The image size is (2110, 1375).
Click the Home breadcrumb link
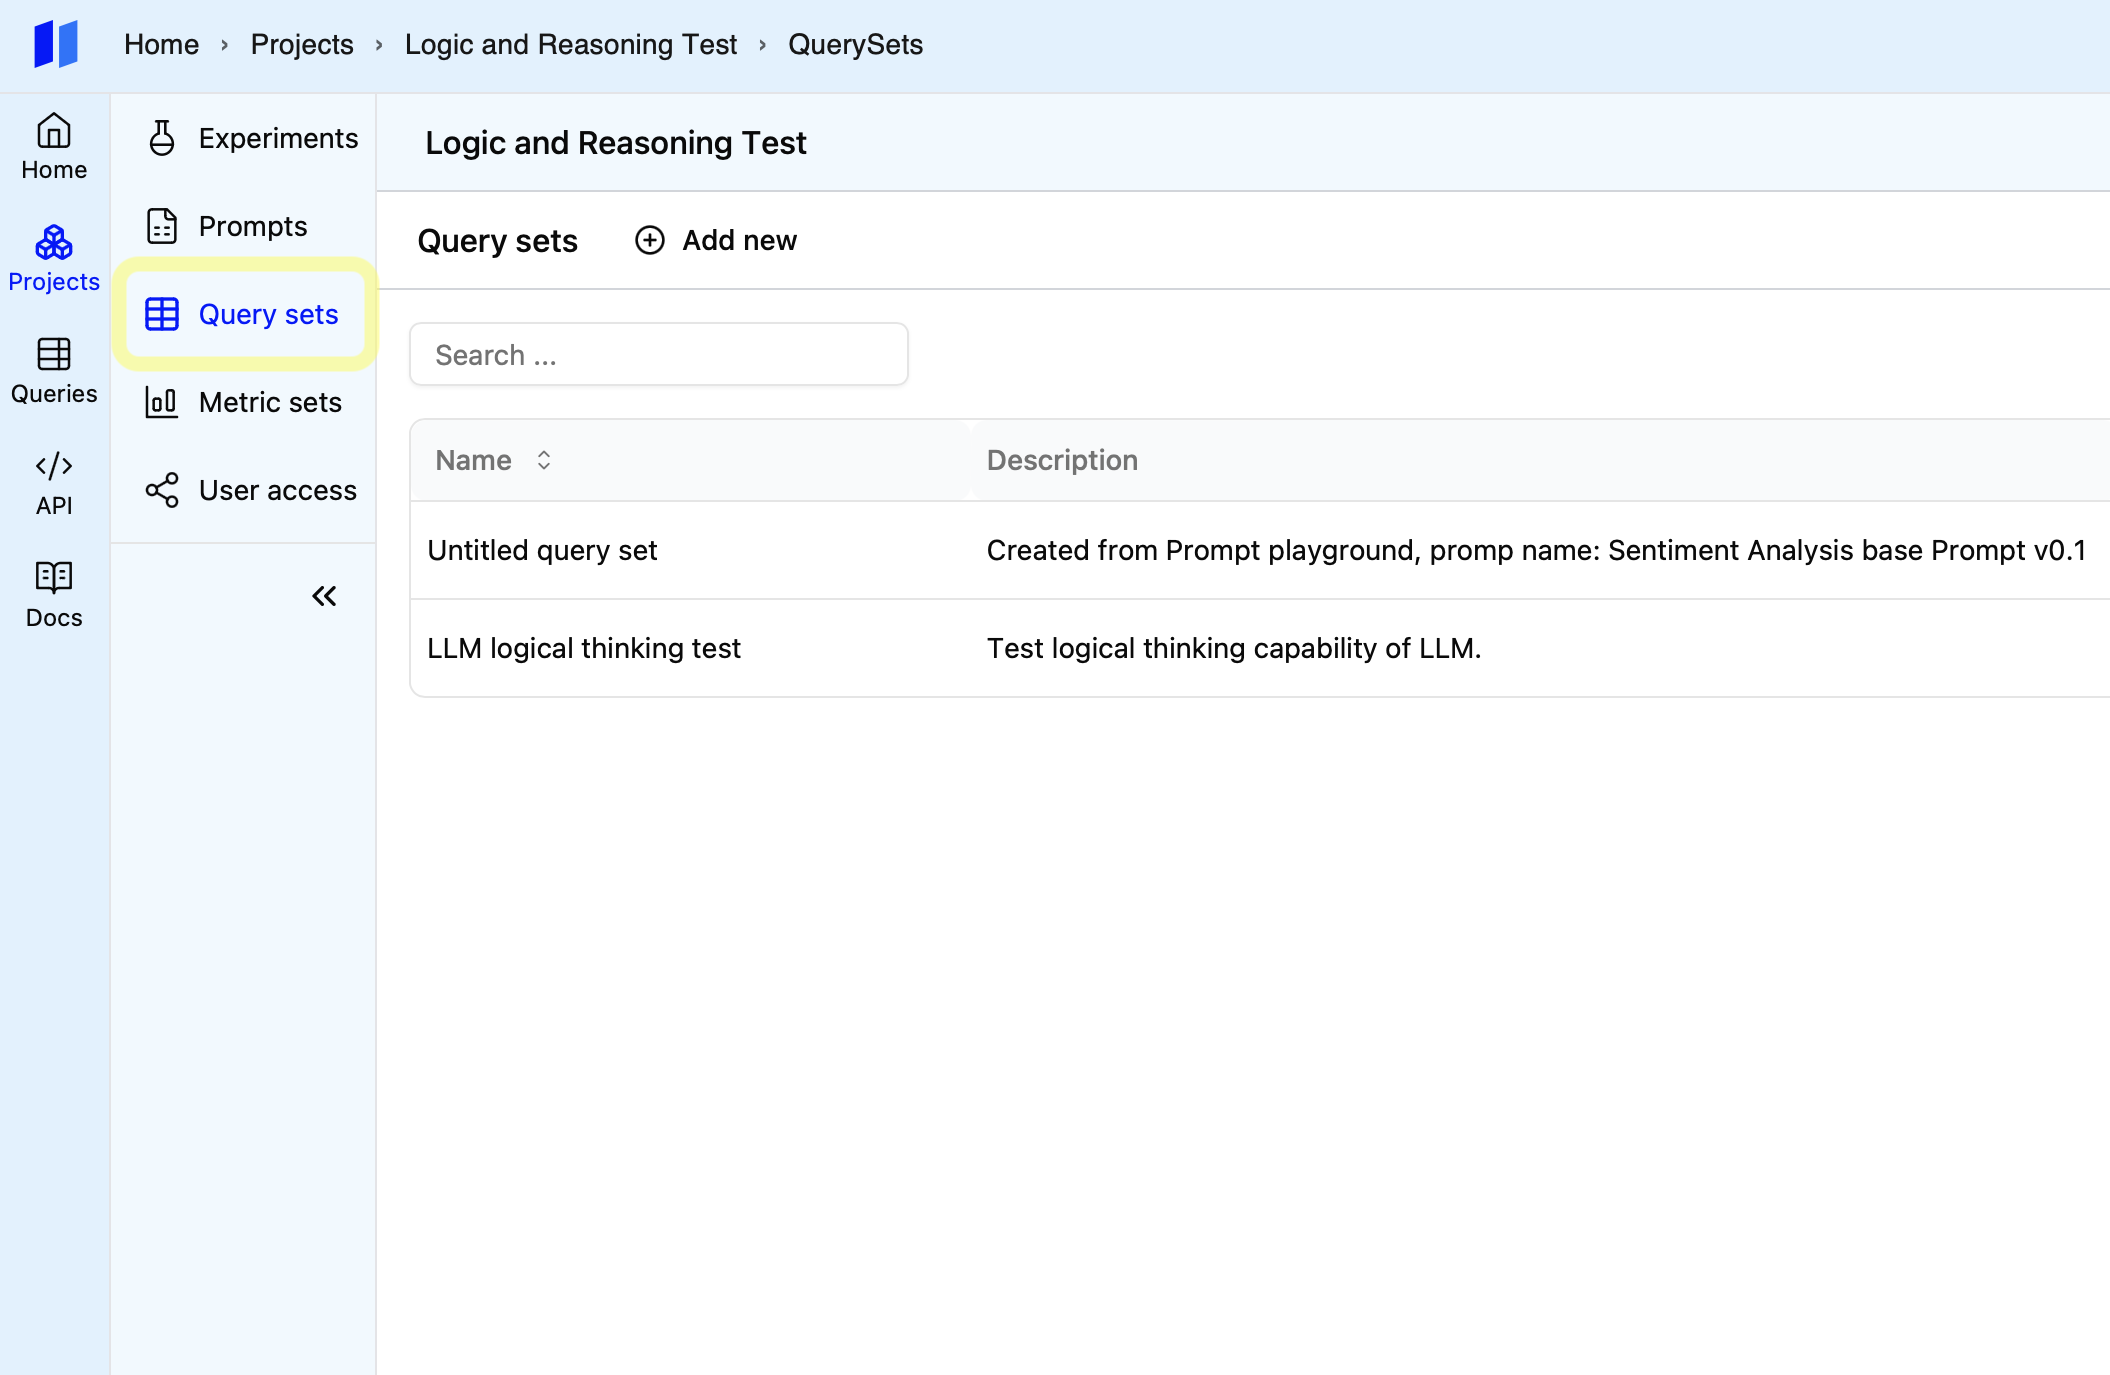coord(162,44)
